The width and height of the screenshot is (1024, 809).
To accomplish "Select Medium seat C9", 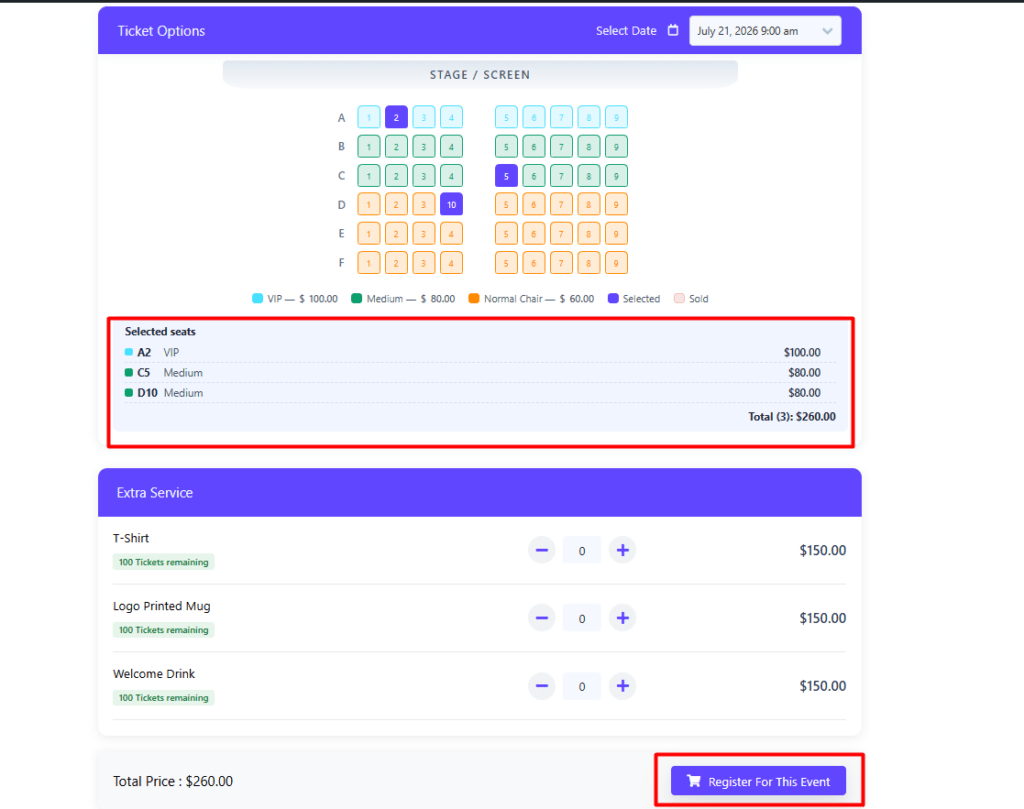I will coord(616,176).
